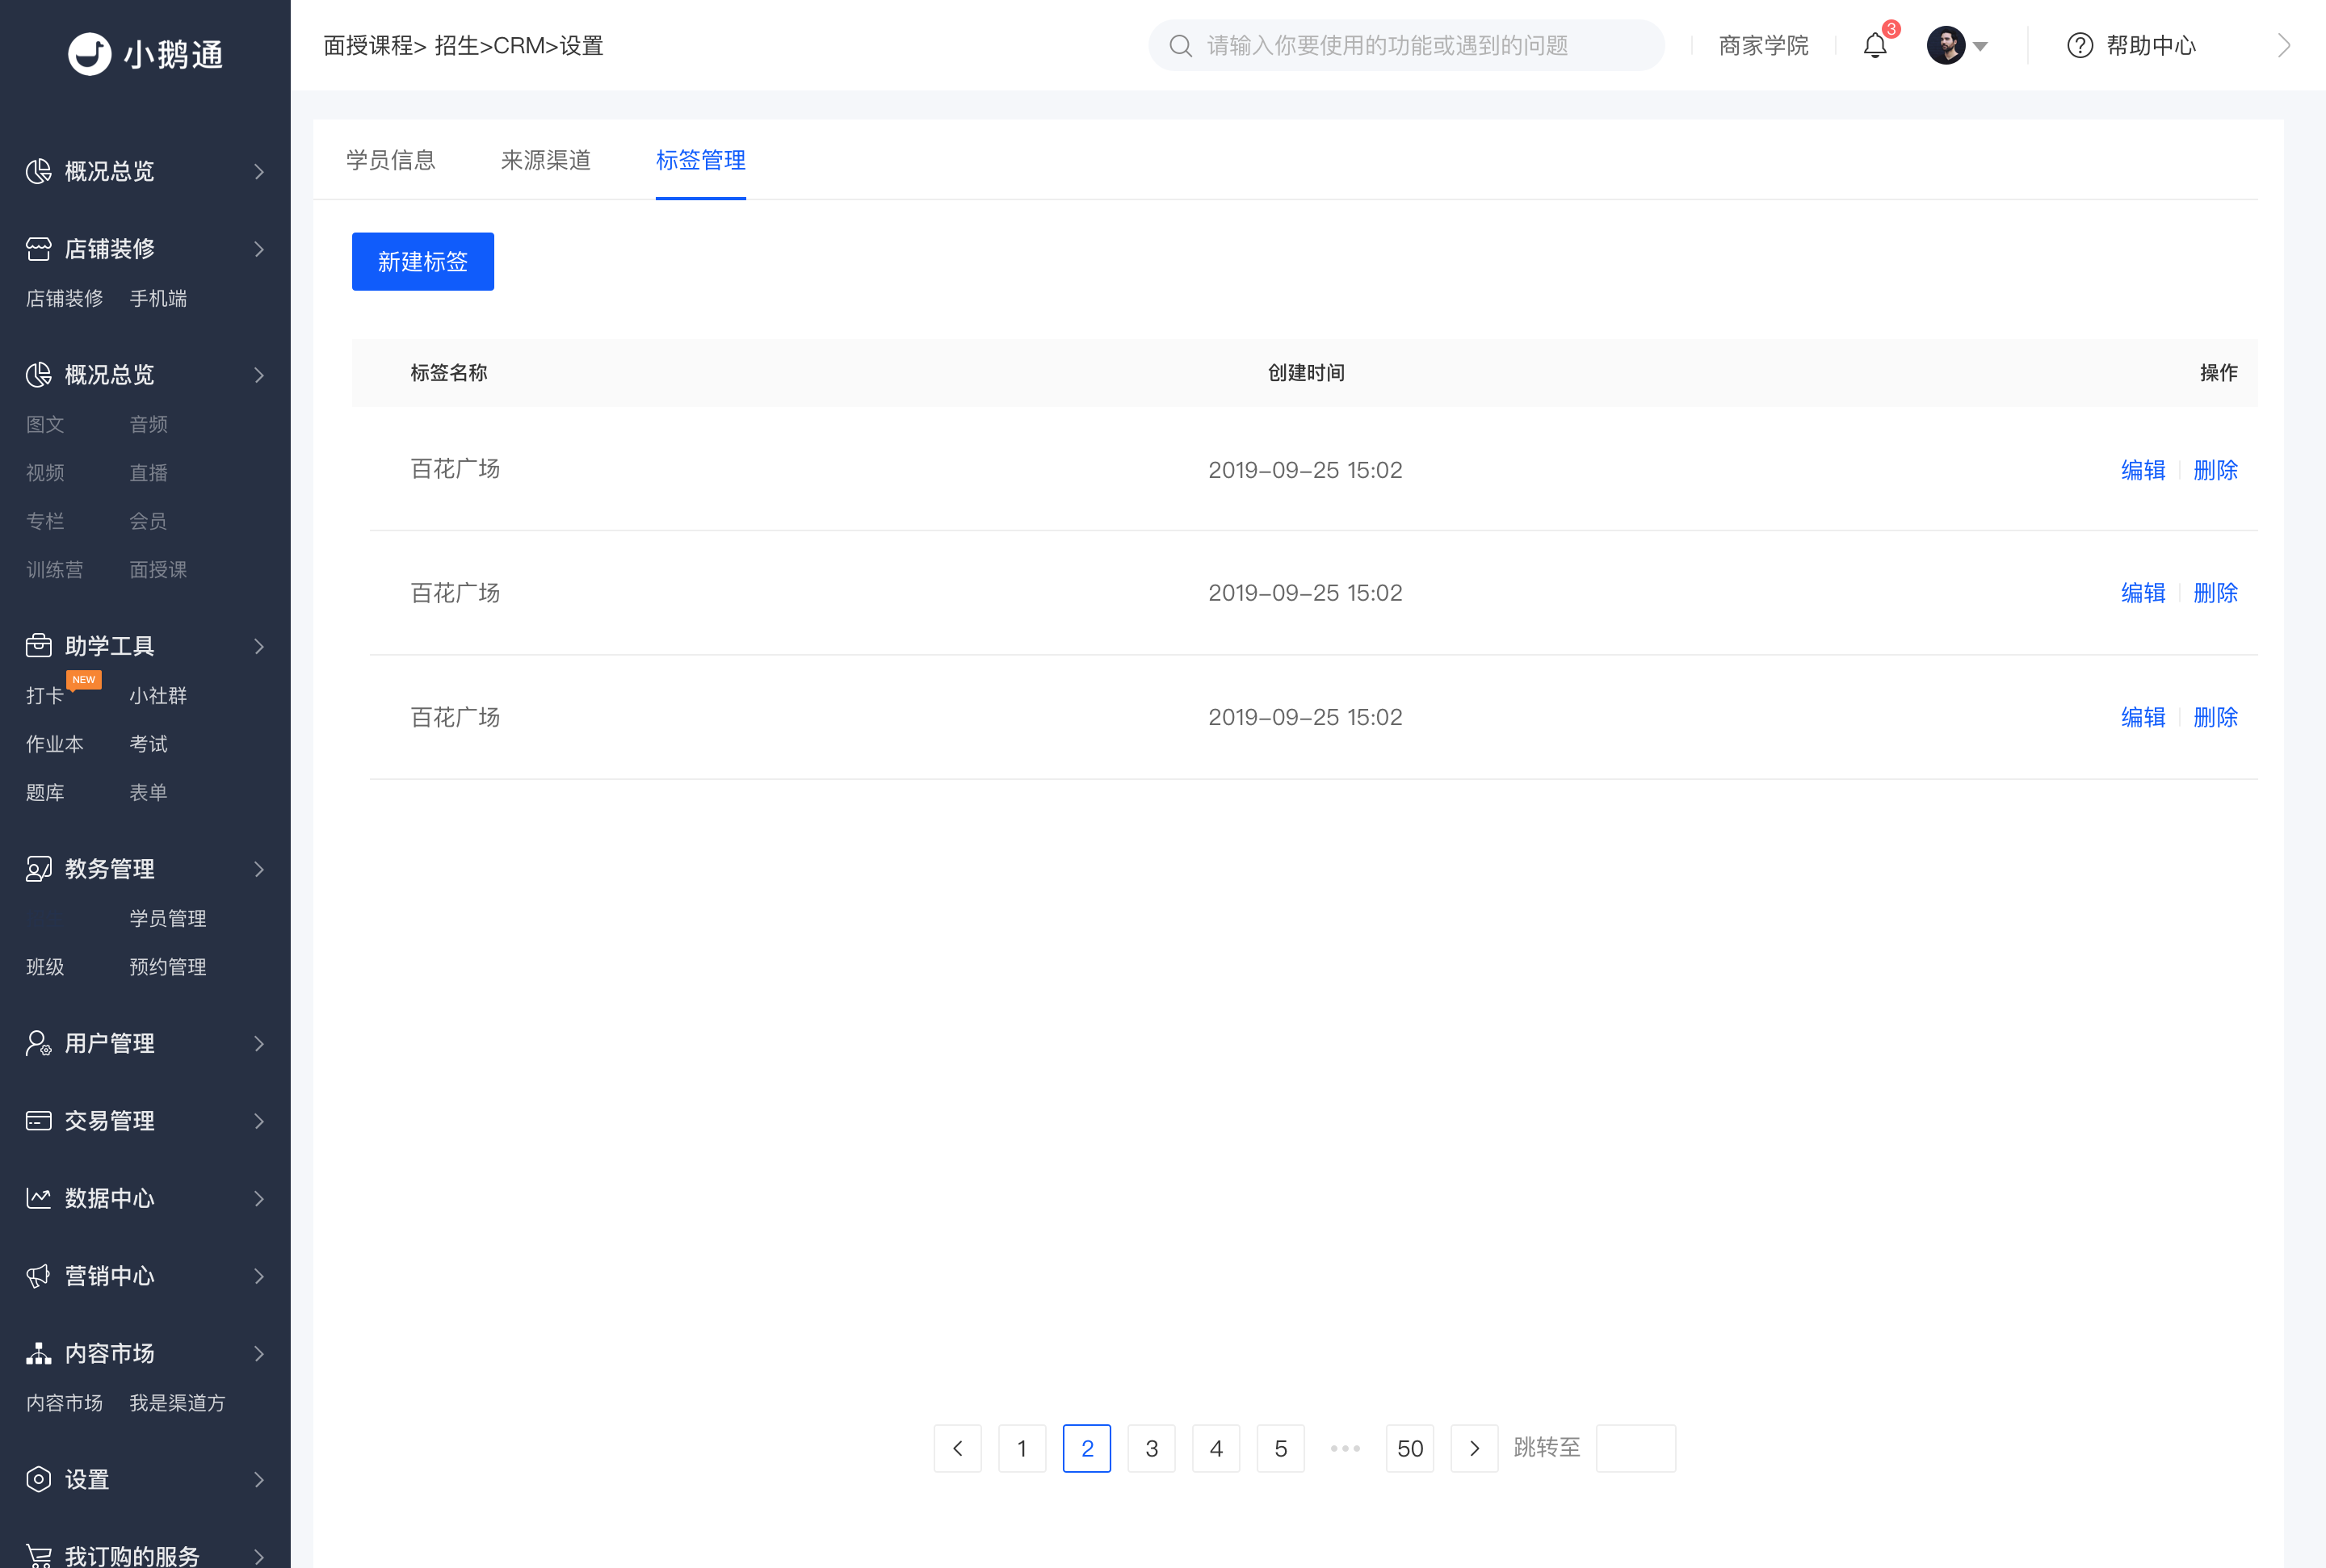Go to previous page arrow in pagination
This screenshot has height=1568, width=2326.
(x=958, y=1448)
